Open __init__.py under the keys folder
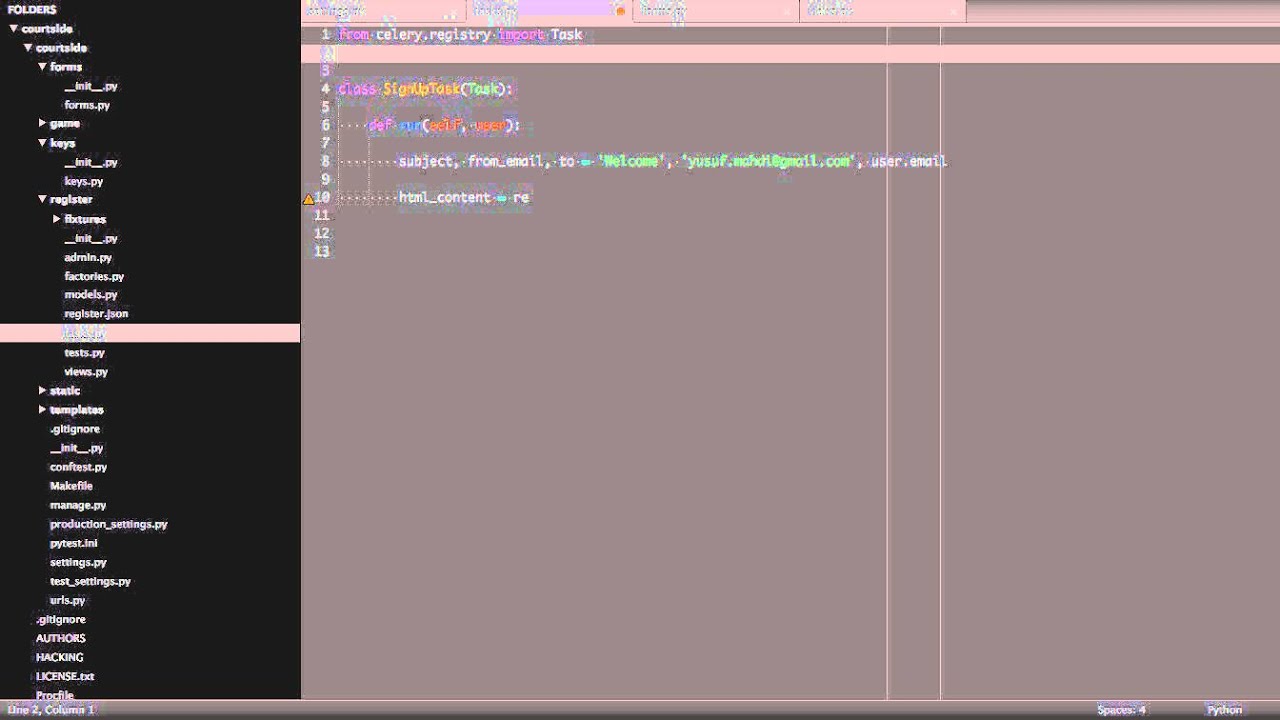Screen dimensions: 1280x720 (91, 162)
